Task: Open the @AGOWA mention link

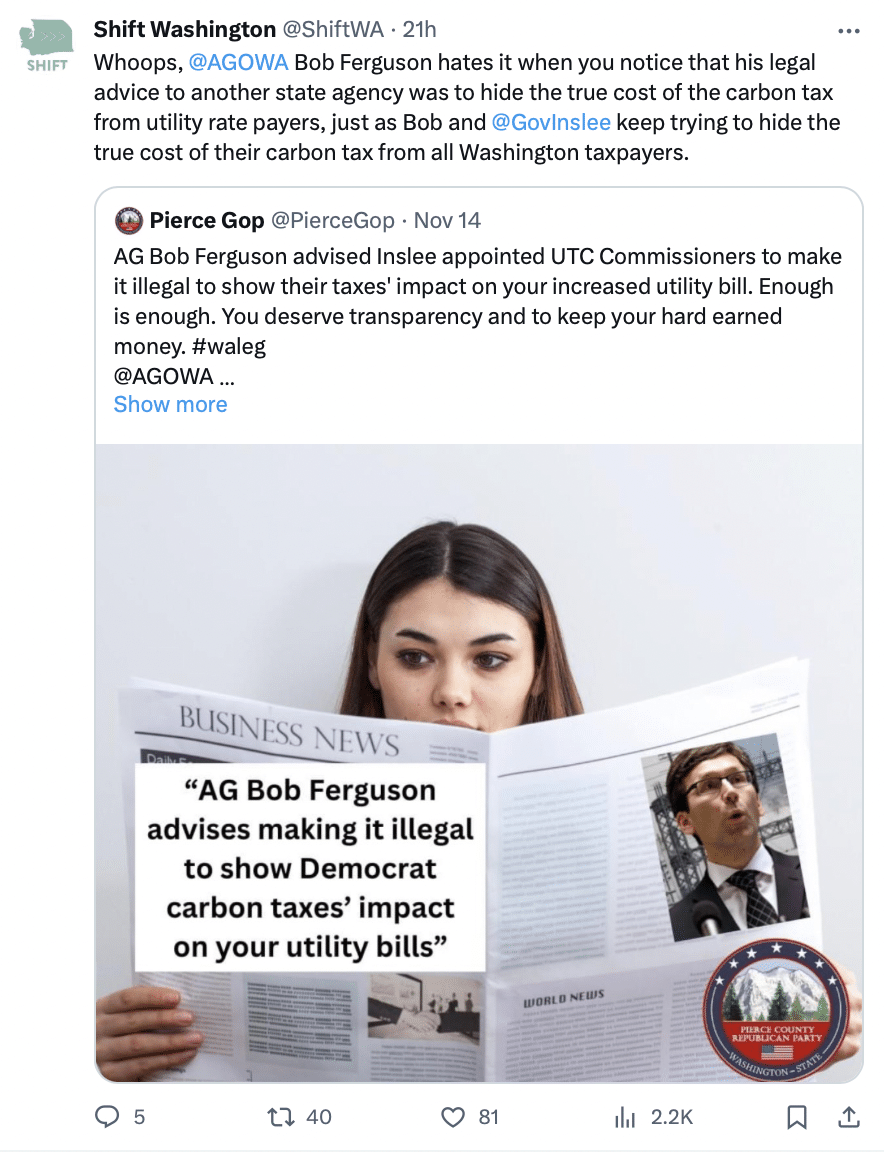Action: coord(238,62)
